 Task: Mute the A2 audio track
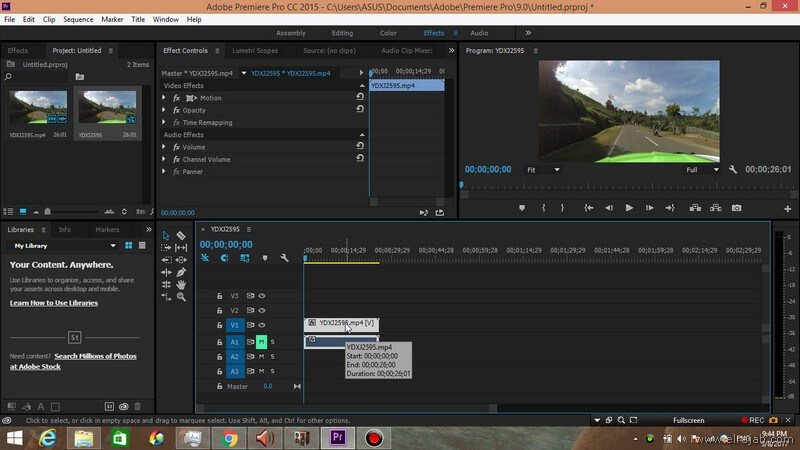261,356
